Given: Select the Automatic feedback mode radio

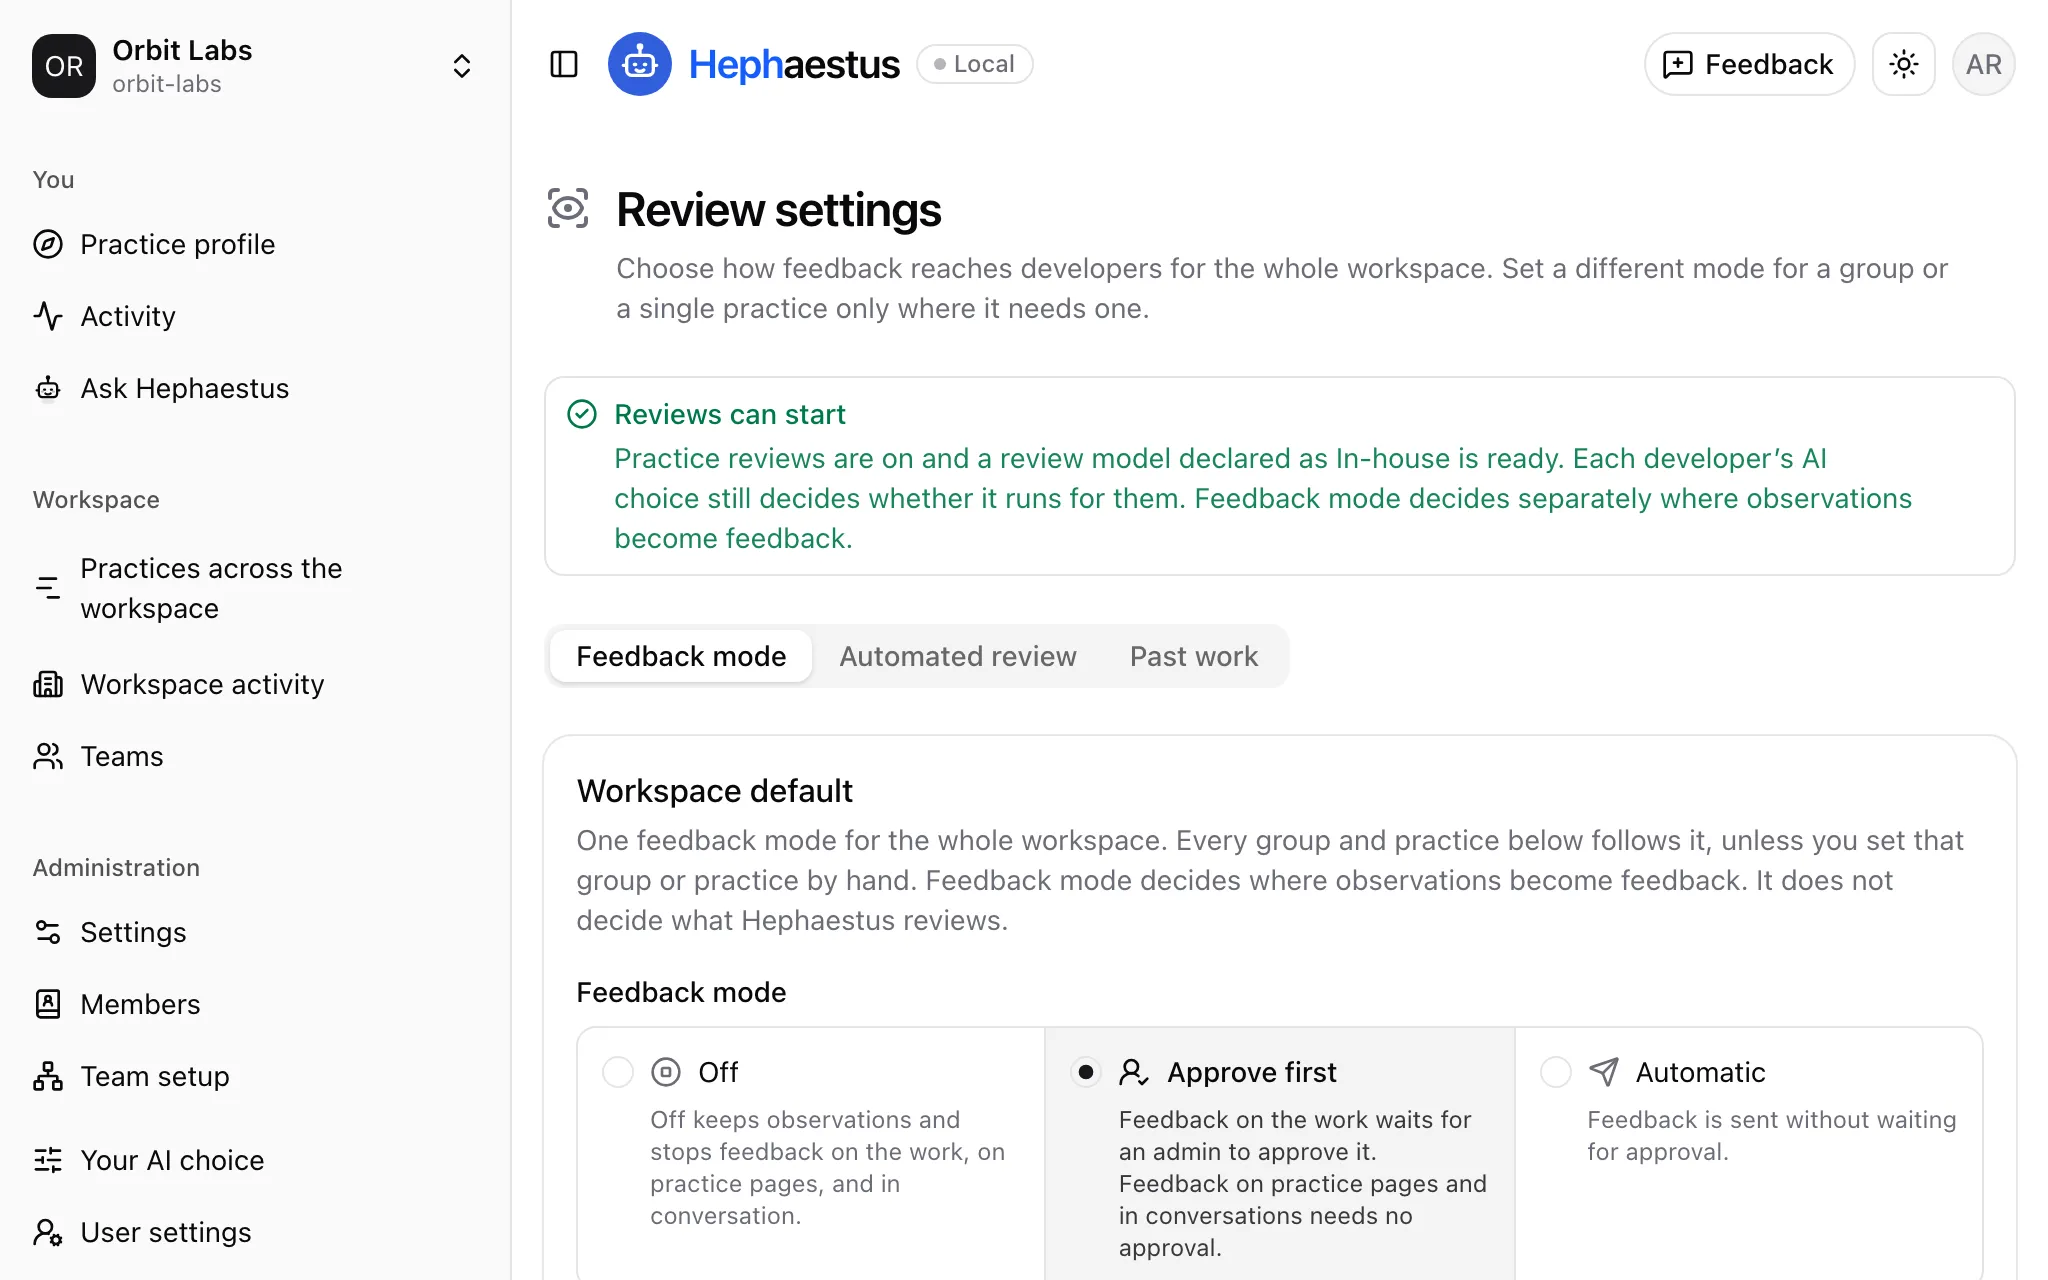Looking at the screenshot, I should [1556, 1072].
